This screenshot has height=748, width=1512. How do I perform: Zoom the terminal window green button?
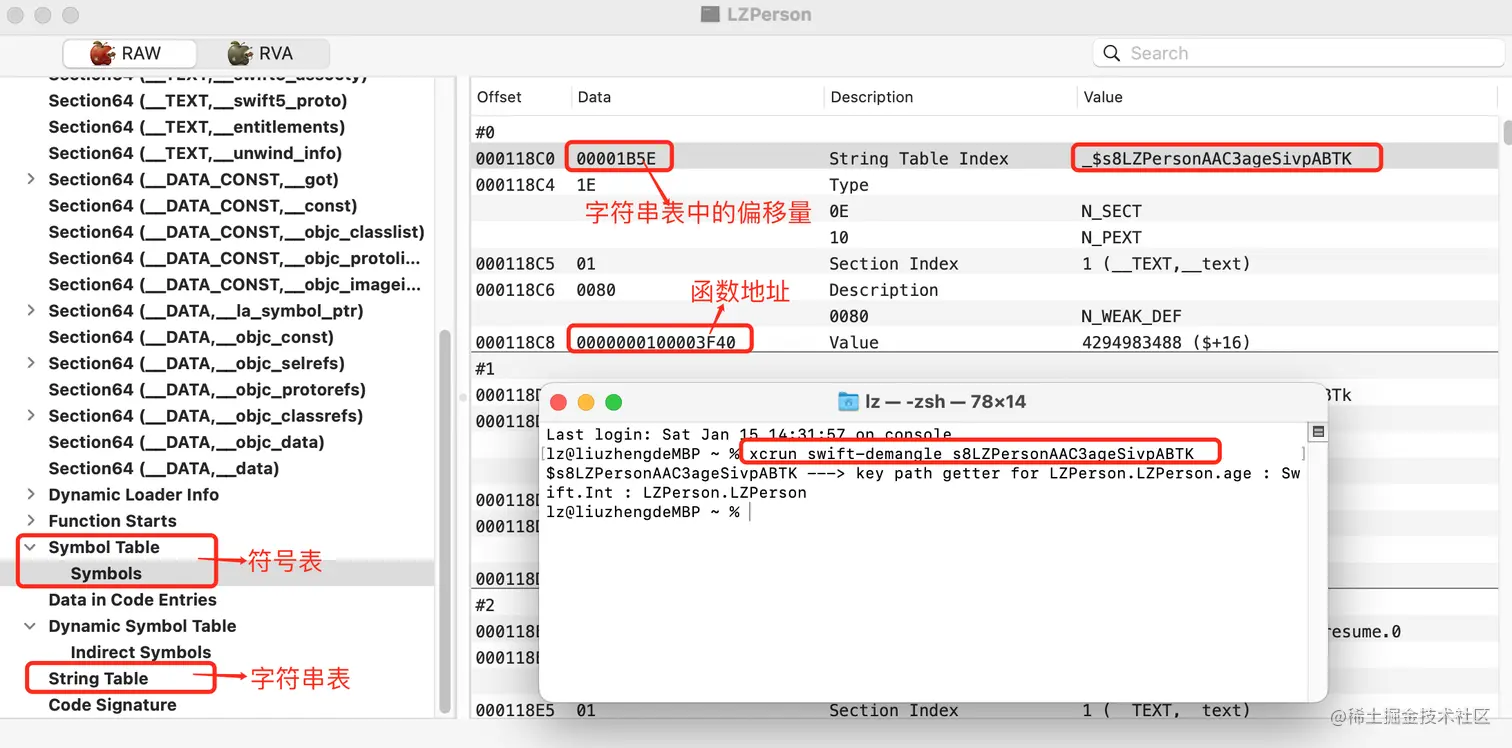(614, 402)
